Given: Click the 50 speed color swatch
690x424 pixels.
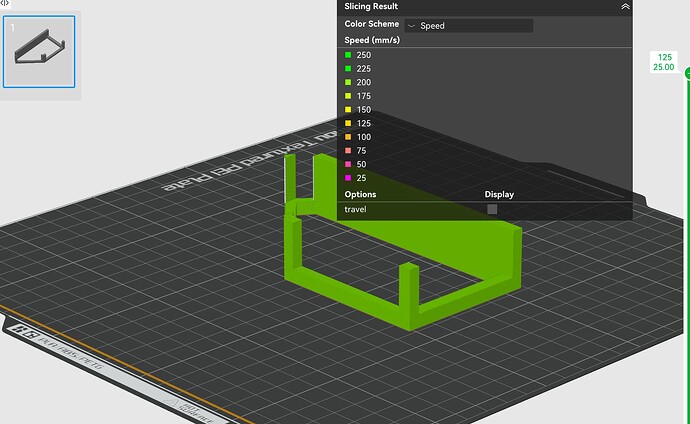Looking at the screenshot, I should pyautogui.click(x=348, y=164).
